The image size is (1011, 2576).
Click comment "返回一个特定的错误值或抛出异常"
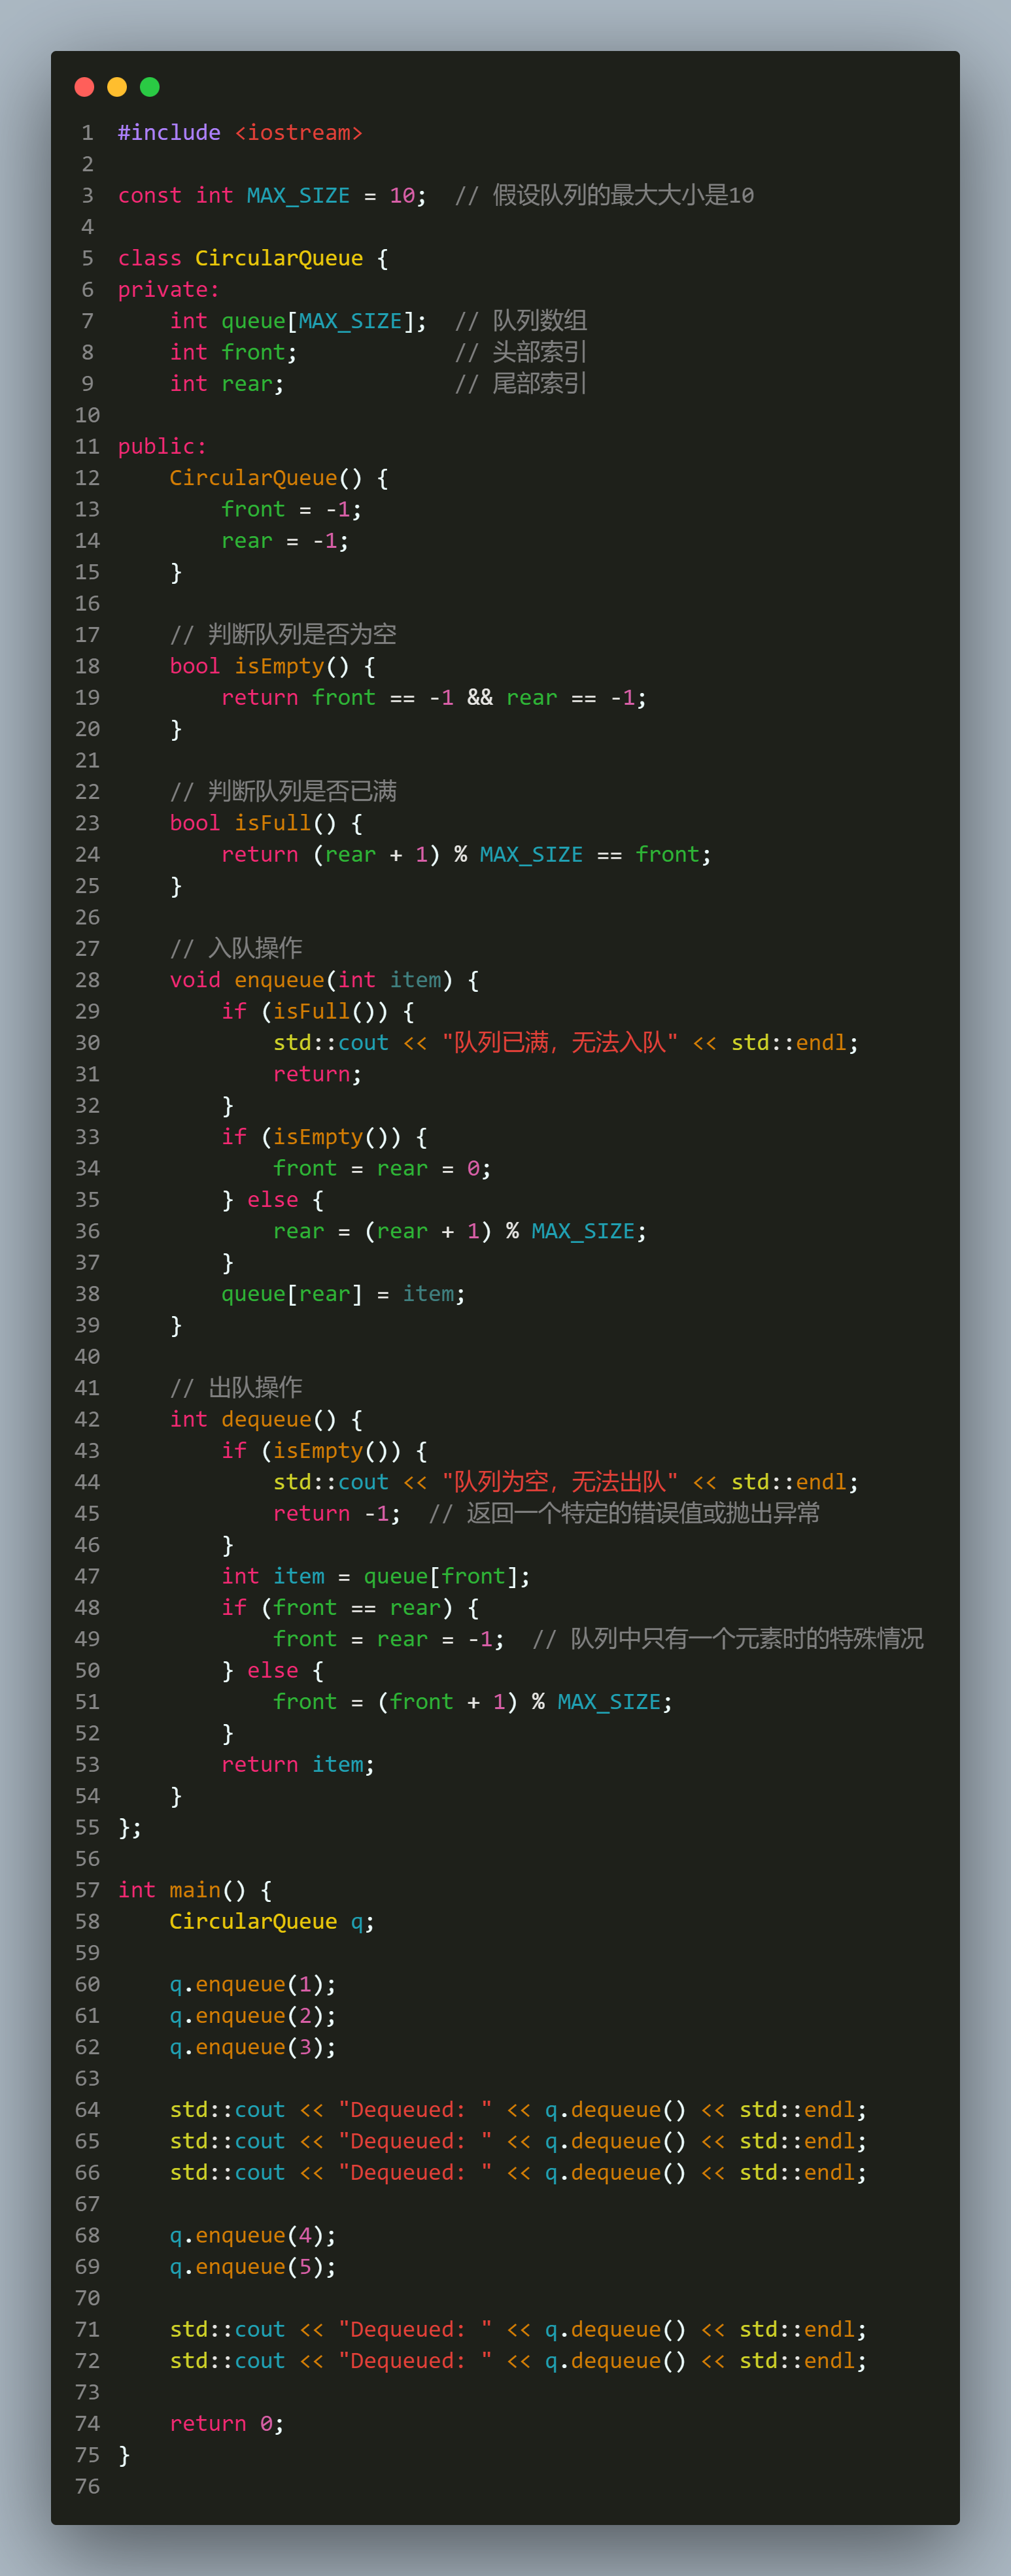tap(643, 1514)
